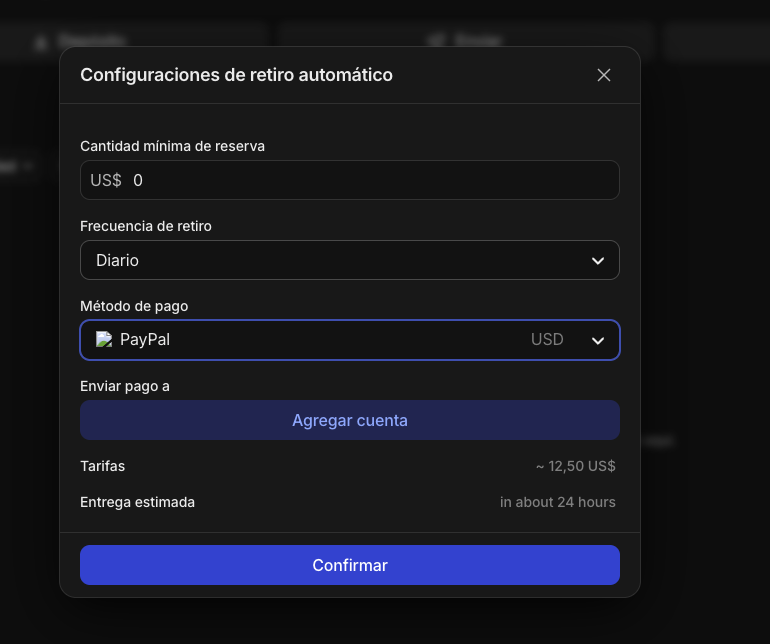Click the Método de pago label

tap(134, 306)
